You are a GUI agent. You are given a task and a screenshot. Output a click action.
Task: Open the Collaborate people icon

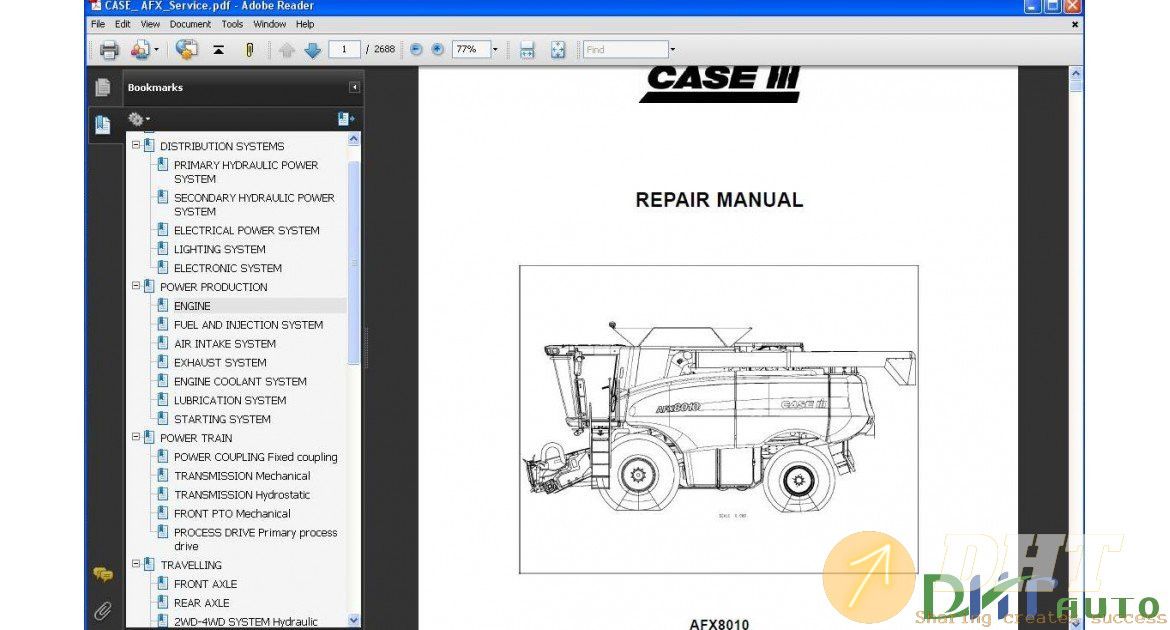pos(140,50)
